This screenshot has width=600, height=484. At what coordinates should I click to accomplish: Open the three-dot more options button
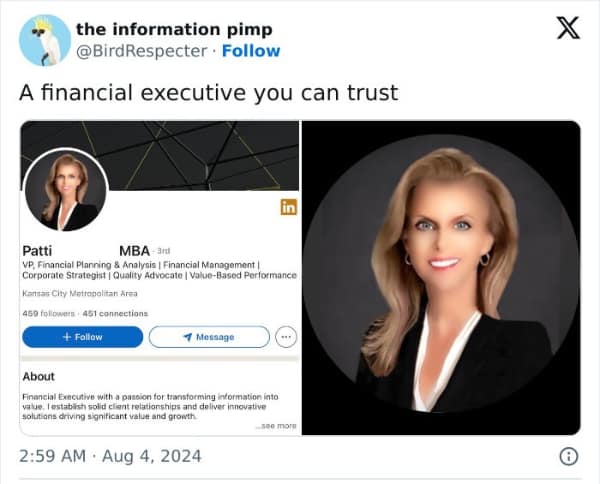(286, 337)
